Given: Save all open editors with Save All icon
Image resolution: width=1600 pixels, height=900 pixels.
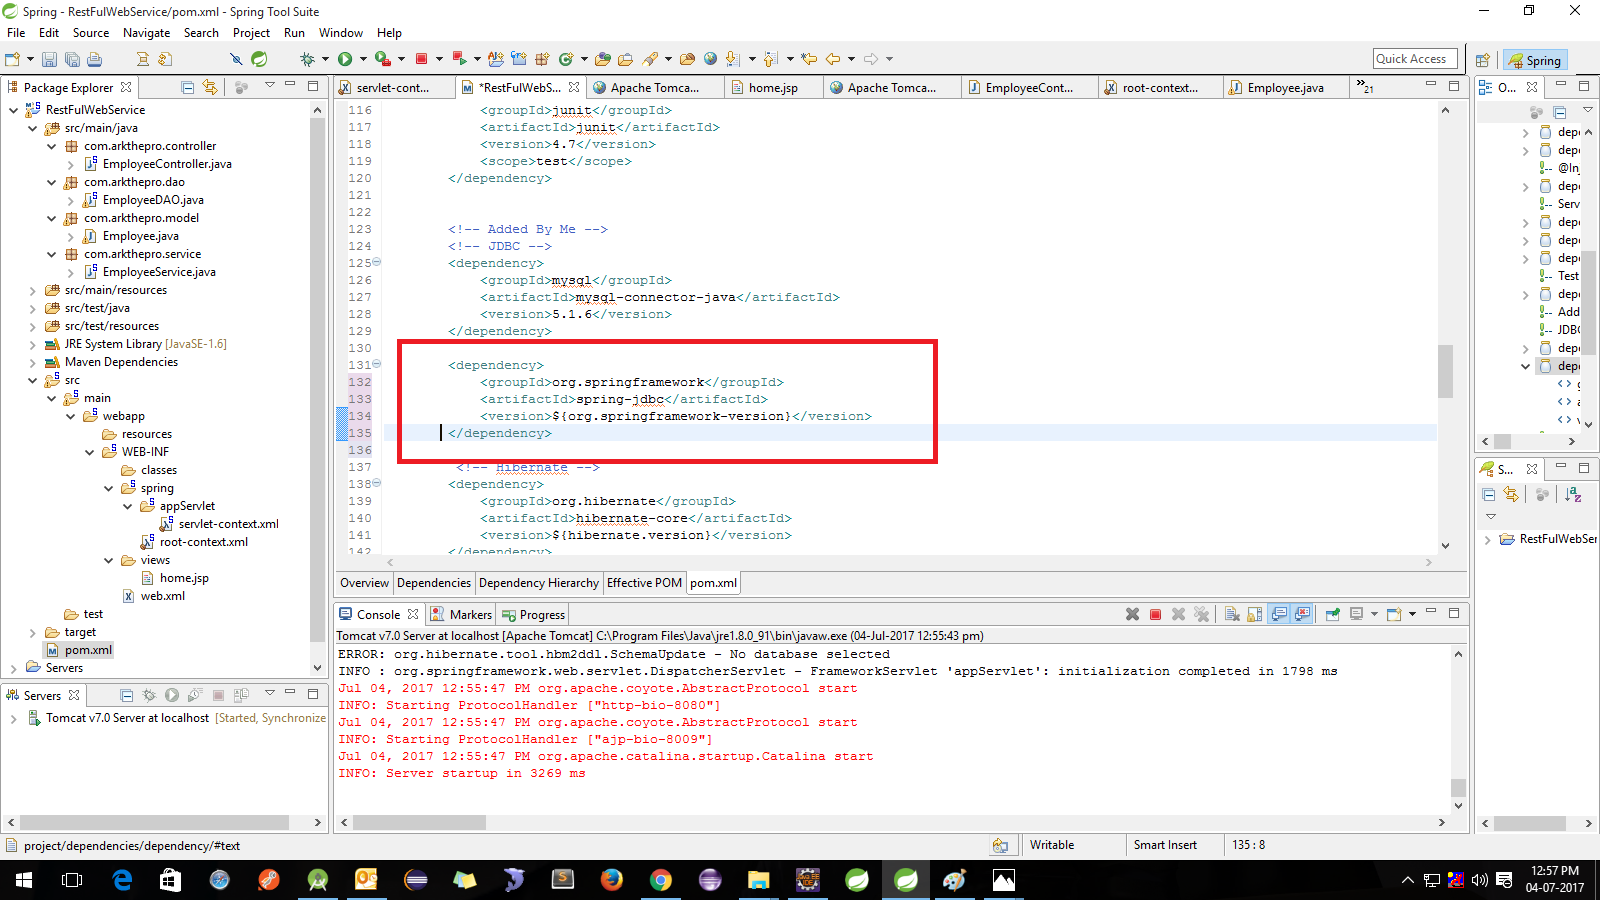Looking at the screenshot, I should (x=72, y=59).
